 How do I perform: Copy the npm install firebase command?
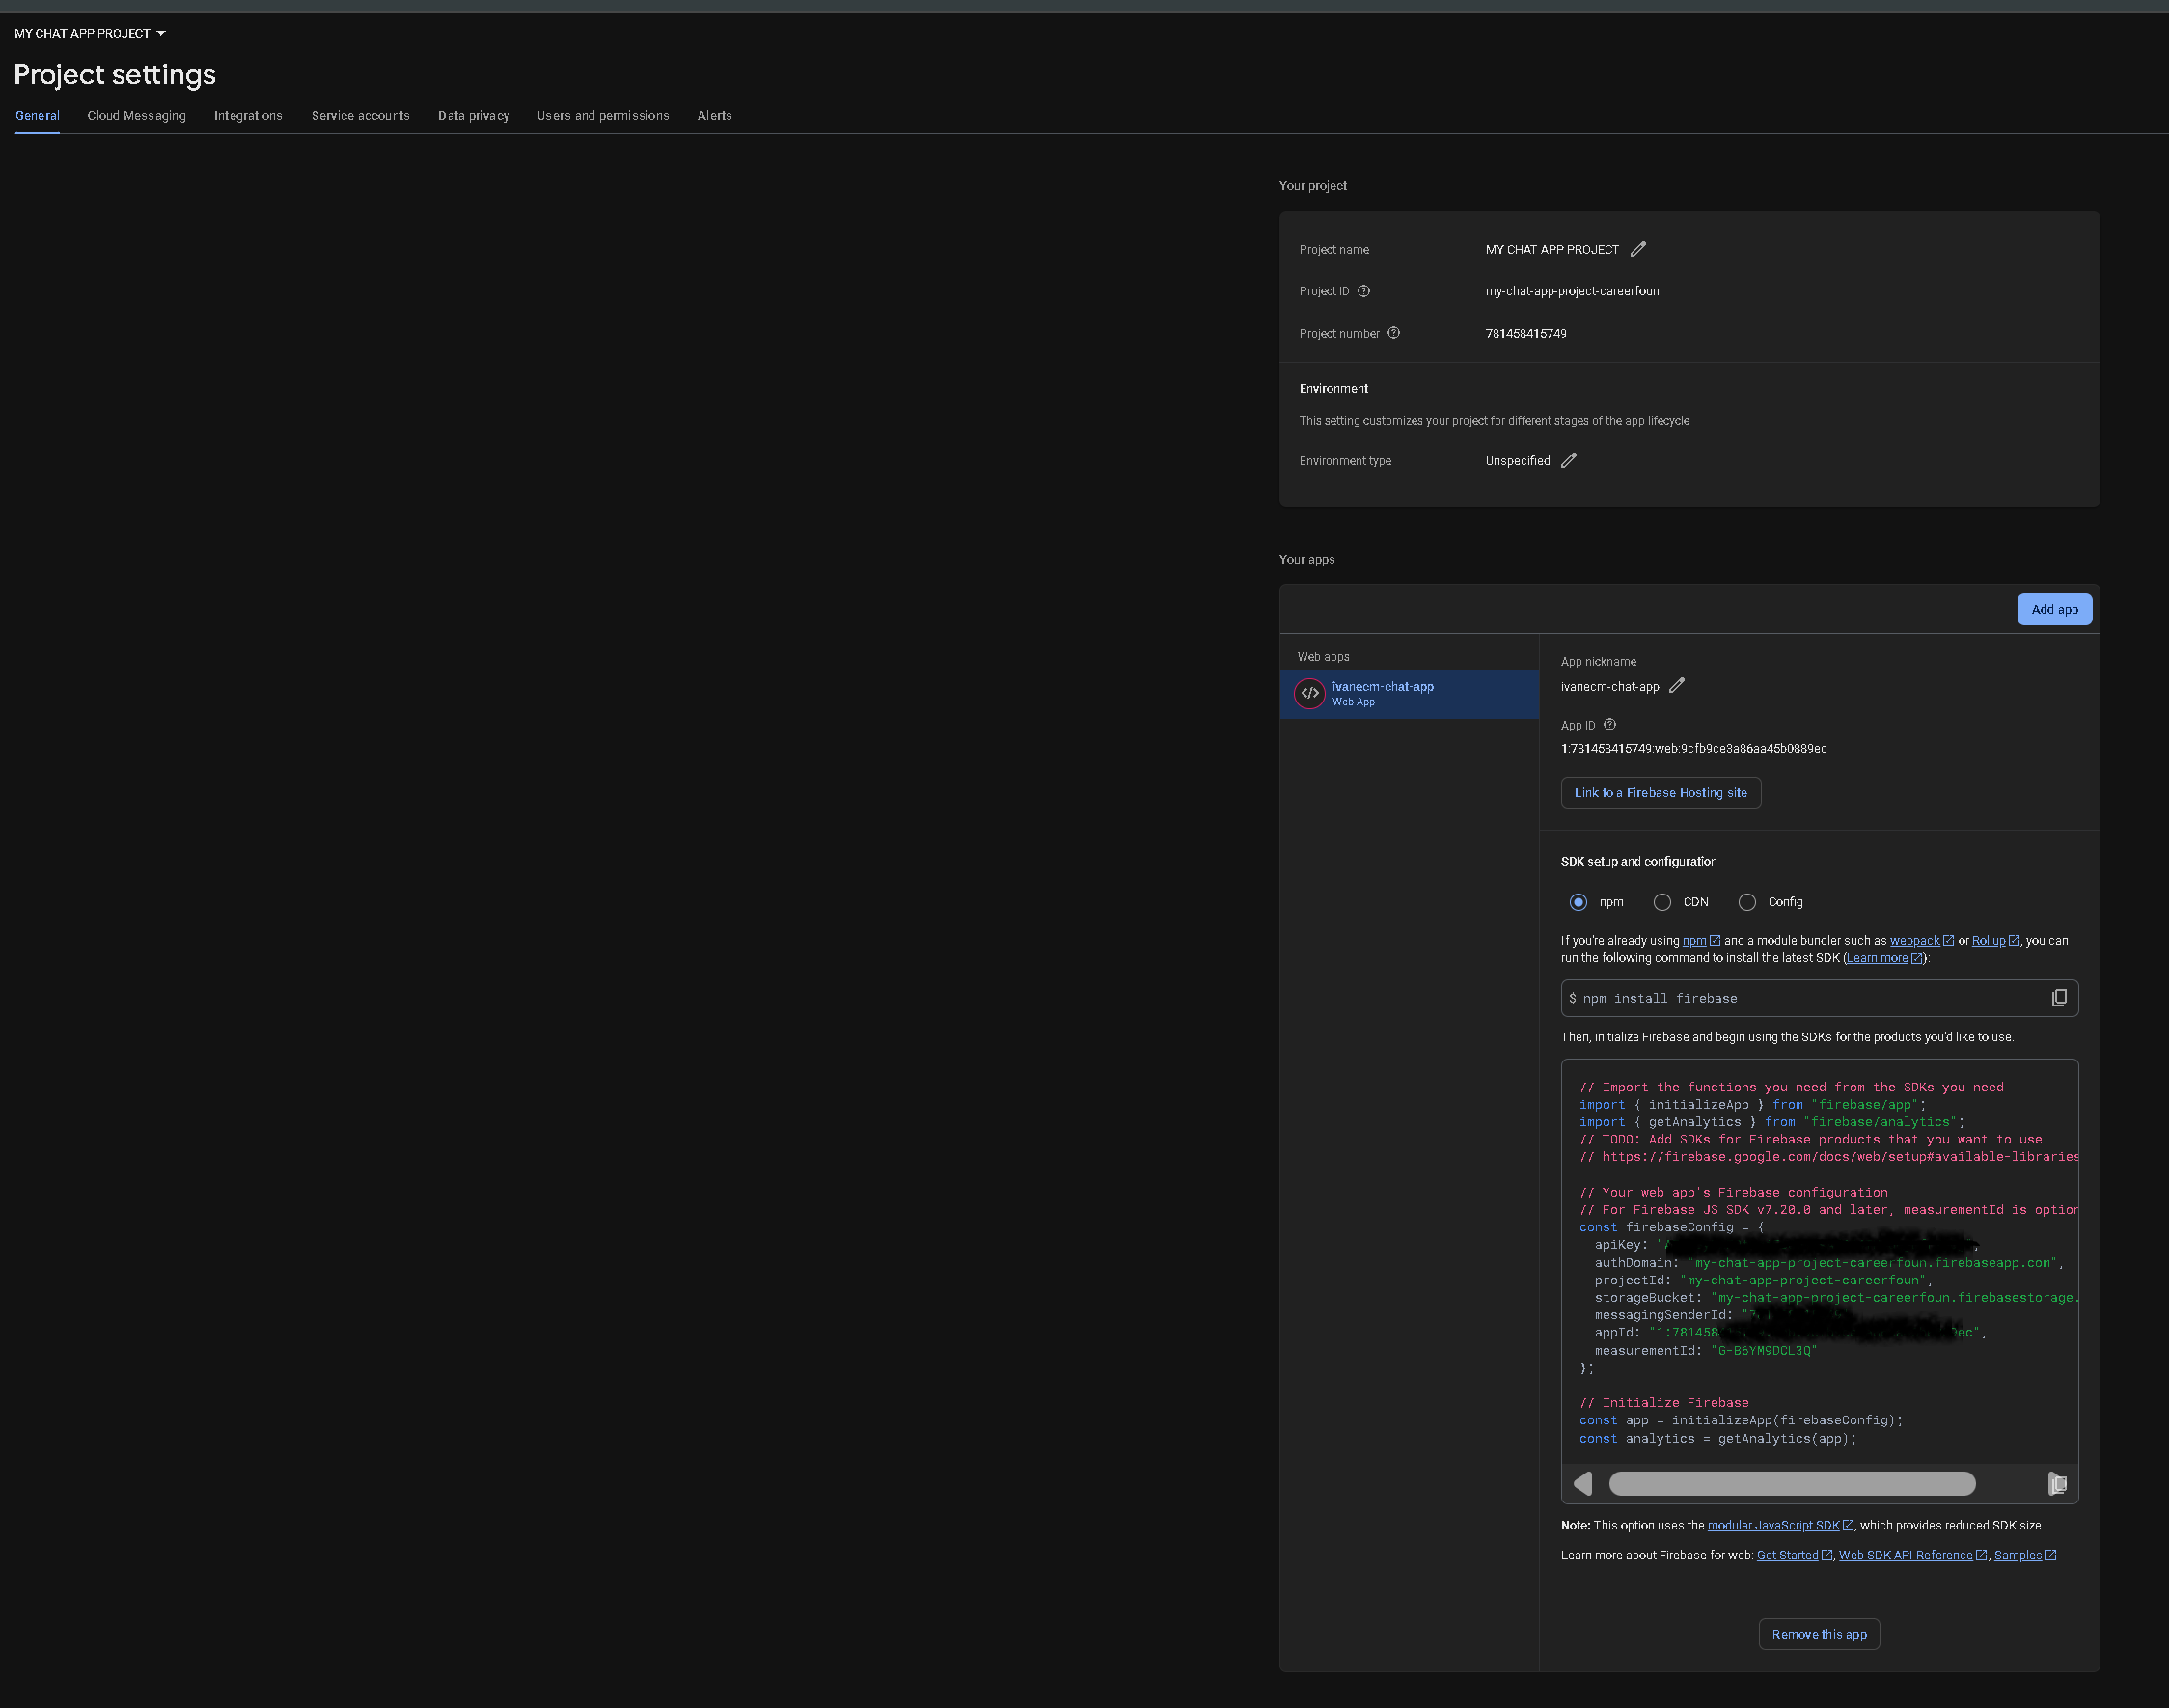[2058, 997]
